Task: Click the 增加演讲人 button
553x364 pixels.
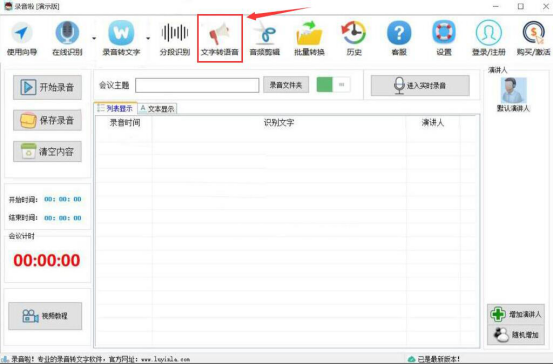Action: point(516,314)
